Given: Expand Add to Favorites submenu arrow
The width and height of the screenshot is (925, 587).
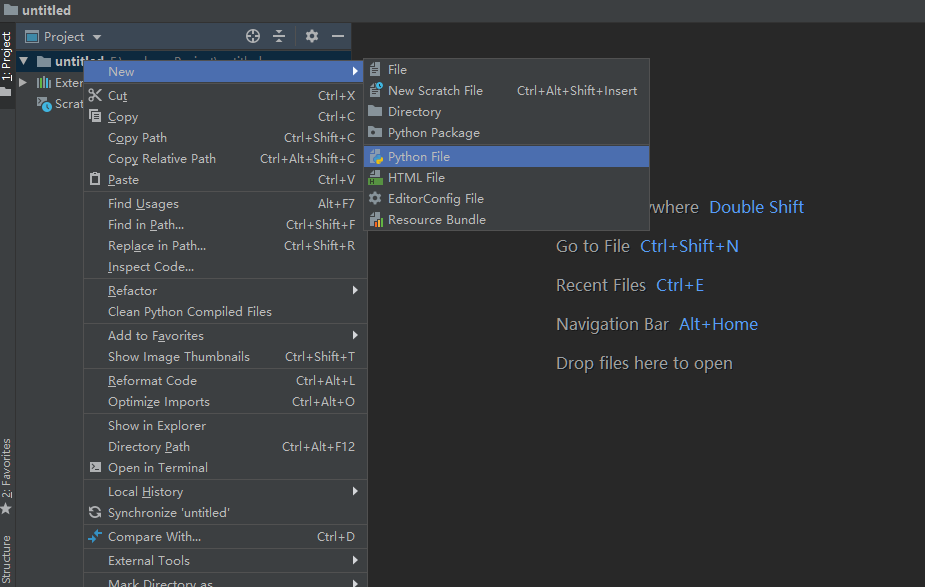Looking at the screenshot, I should tap(355, 335).
